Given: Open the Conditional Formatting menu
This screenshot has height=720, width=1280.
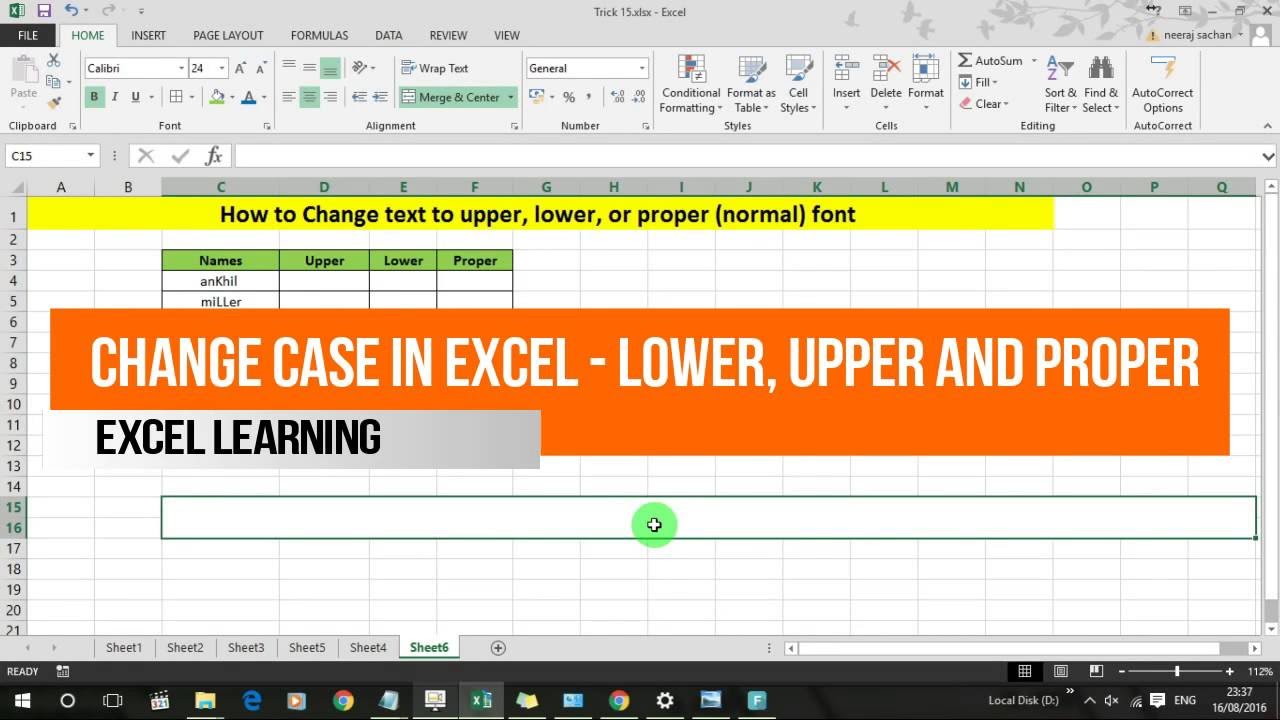Looking at the screenshot, I should (x=691, y=84).
